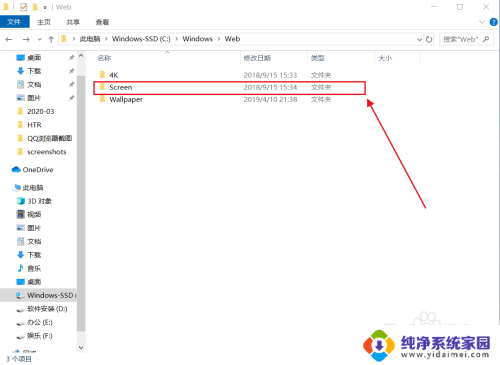Click Windows in the address path
The width and height of the screenshot is (500, 365).
pos(197,39)
